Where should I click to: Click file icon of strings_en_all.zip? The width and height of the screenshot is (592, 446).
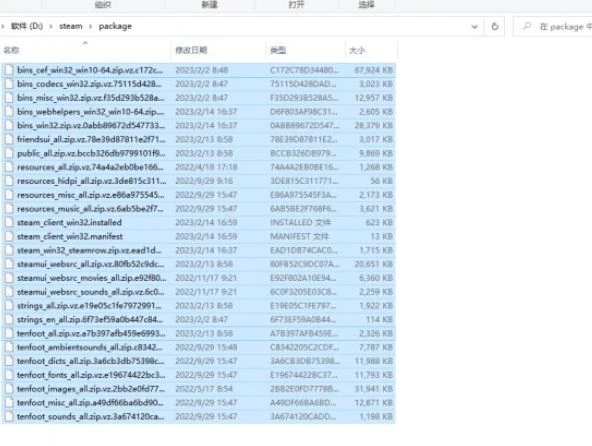(x=9, y=319)
